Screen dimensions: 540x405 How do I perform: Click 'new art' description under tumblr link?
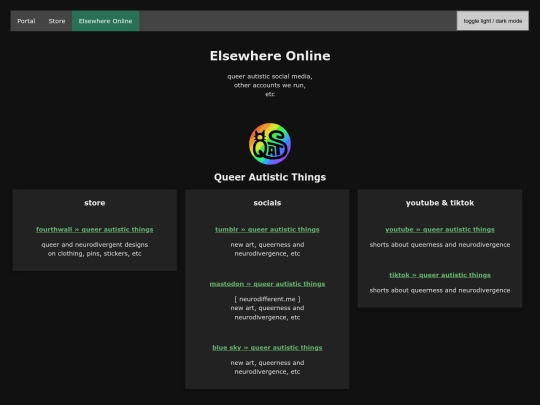267,249
